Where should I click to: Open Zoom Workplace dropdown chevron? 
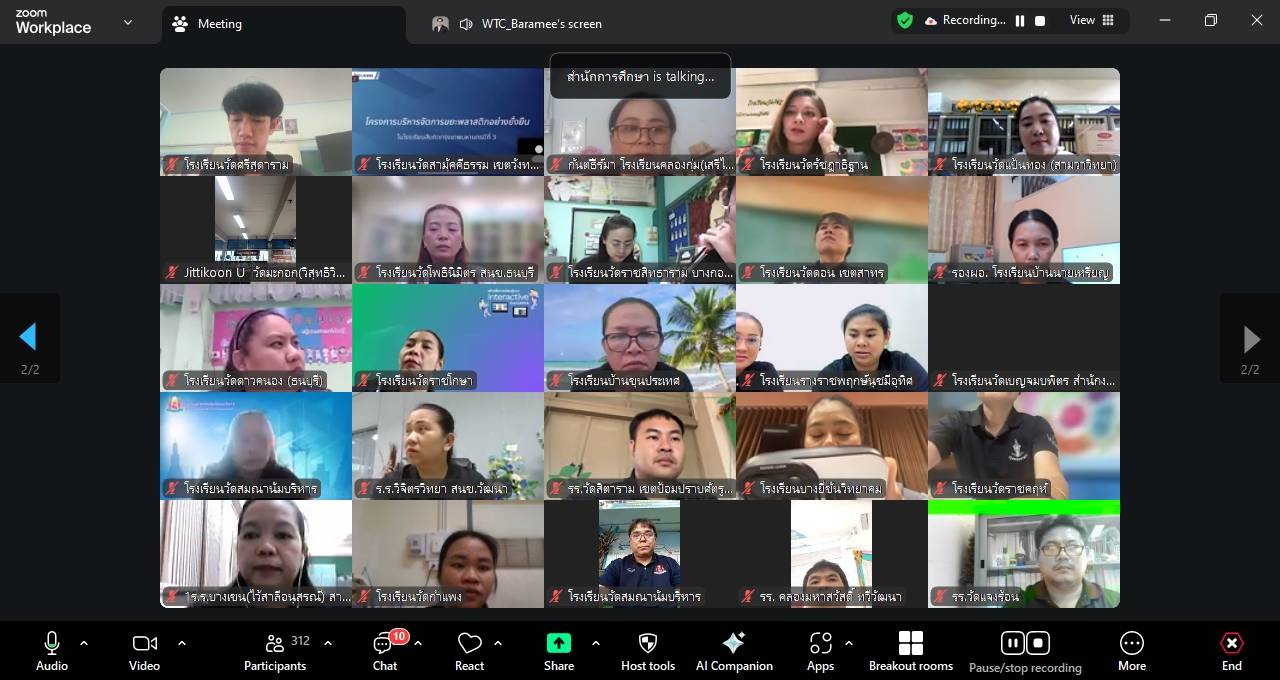pos(127,22)
